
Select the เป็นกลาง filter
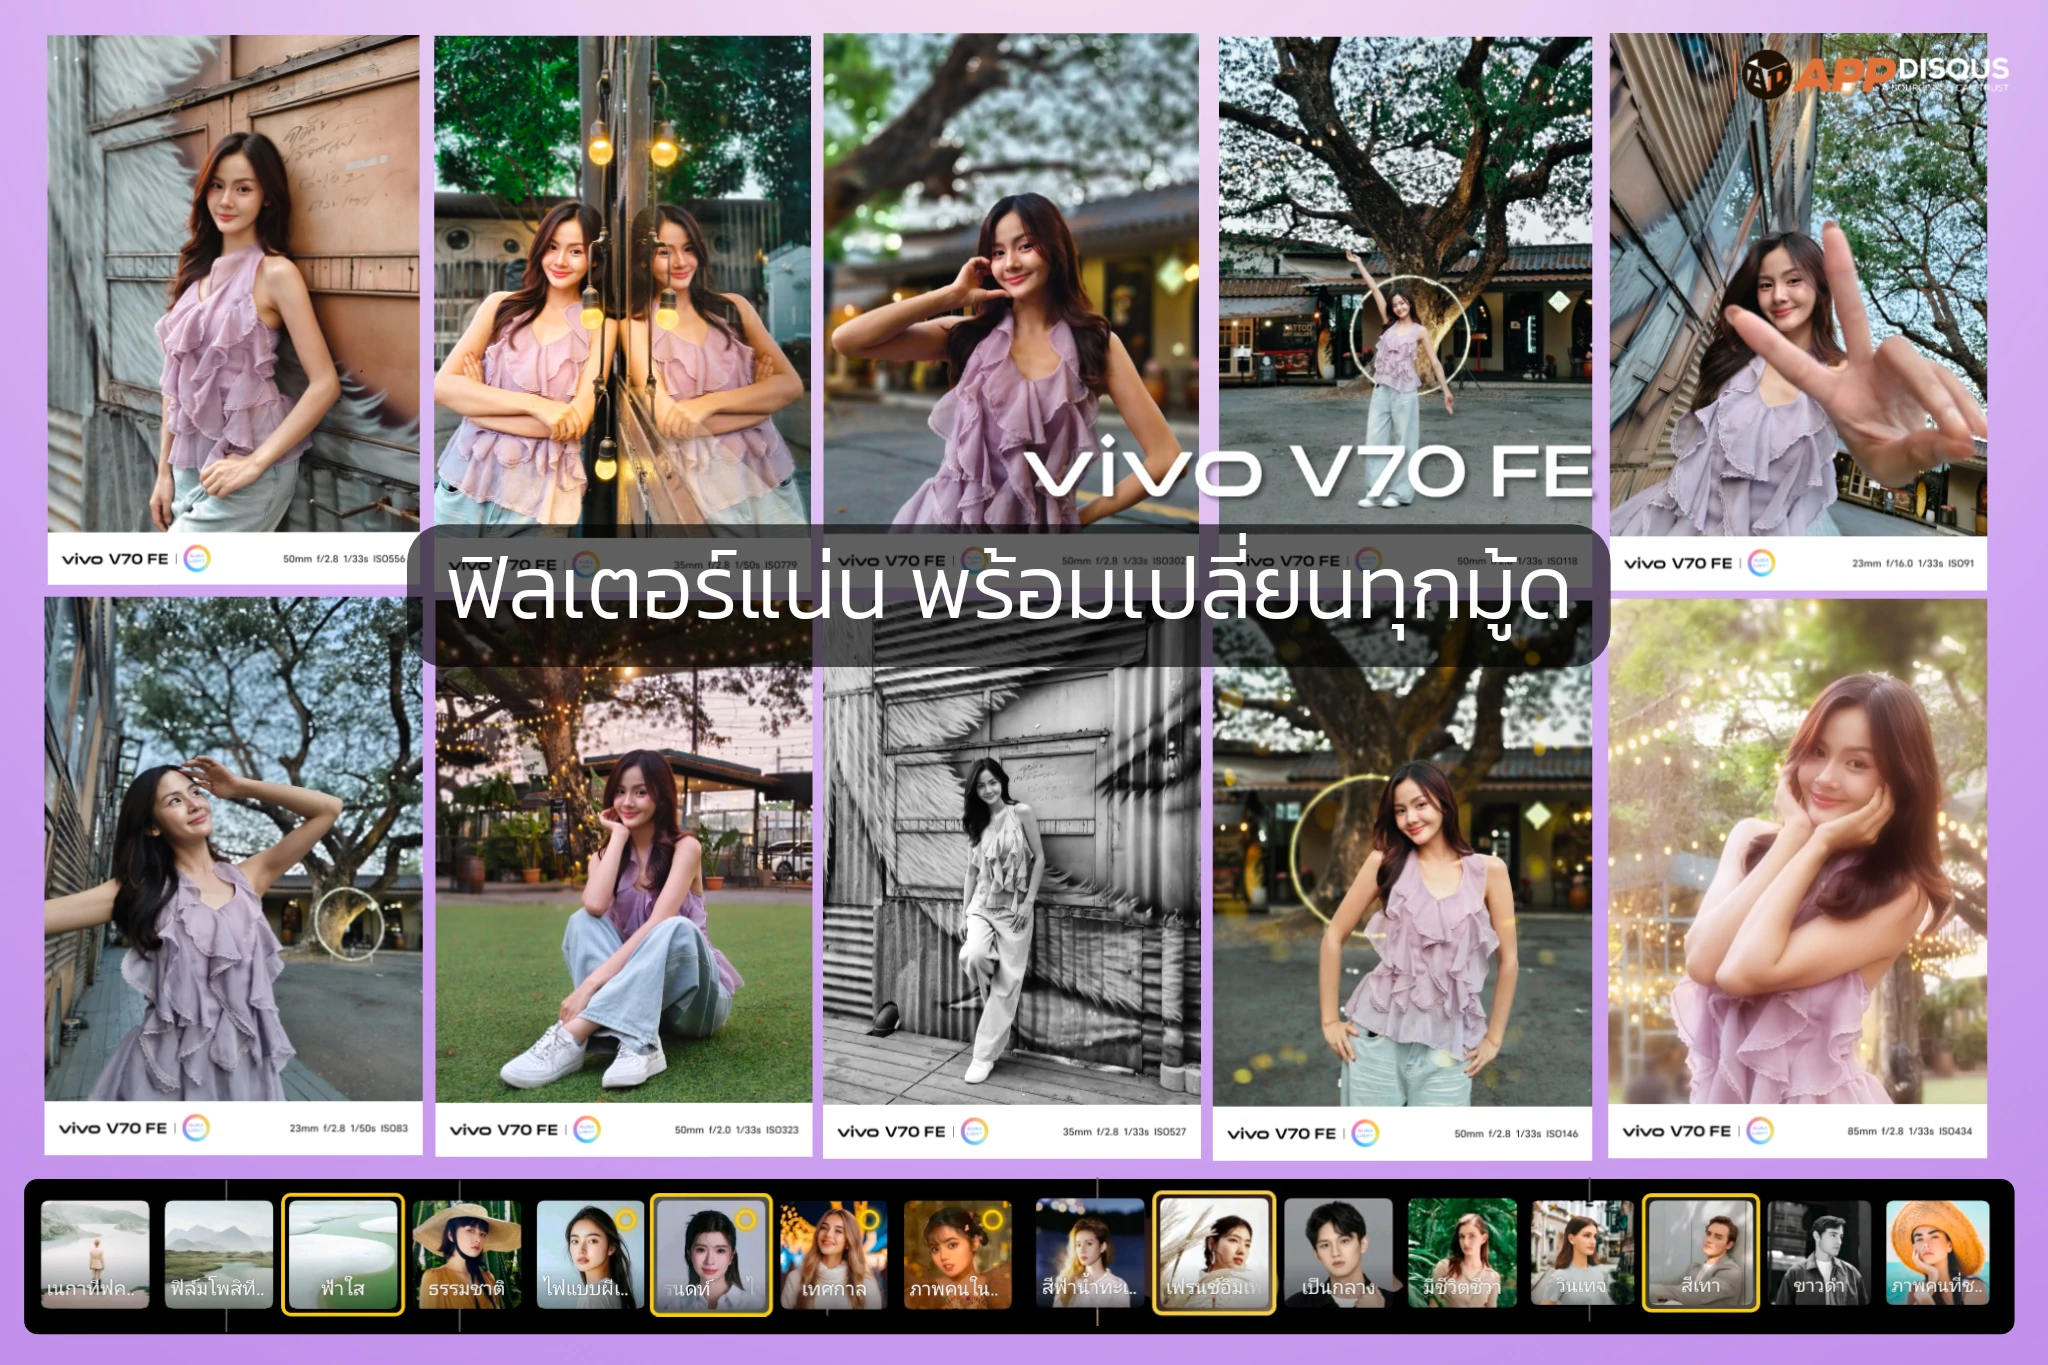pyautogui.click(x=1338, y=1254)
